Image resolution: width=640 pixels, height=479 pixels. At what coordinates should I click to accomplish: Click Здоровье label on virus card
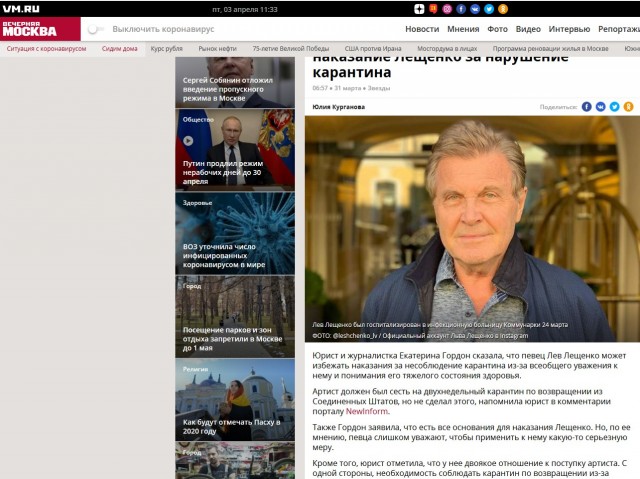pos(198,203)
